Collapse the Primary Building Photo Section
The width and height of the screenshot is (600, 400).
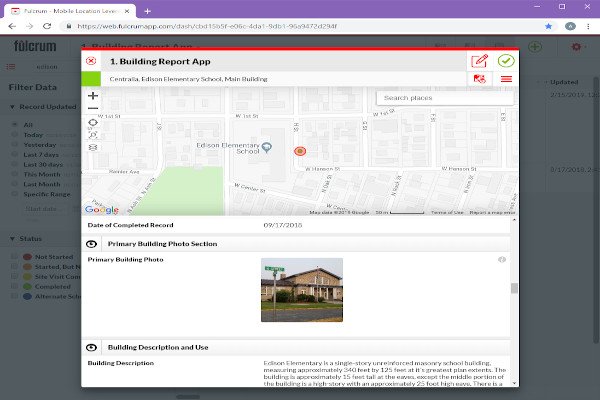coord(92,244)
